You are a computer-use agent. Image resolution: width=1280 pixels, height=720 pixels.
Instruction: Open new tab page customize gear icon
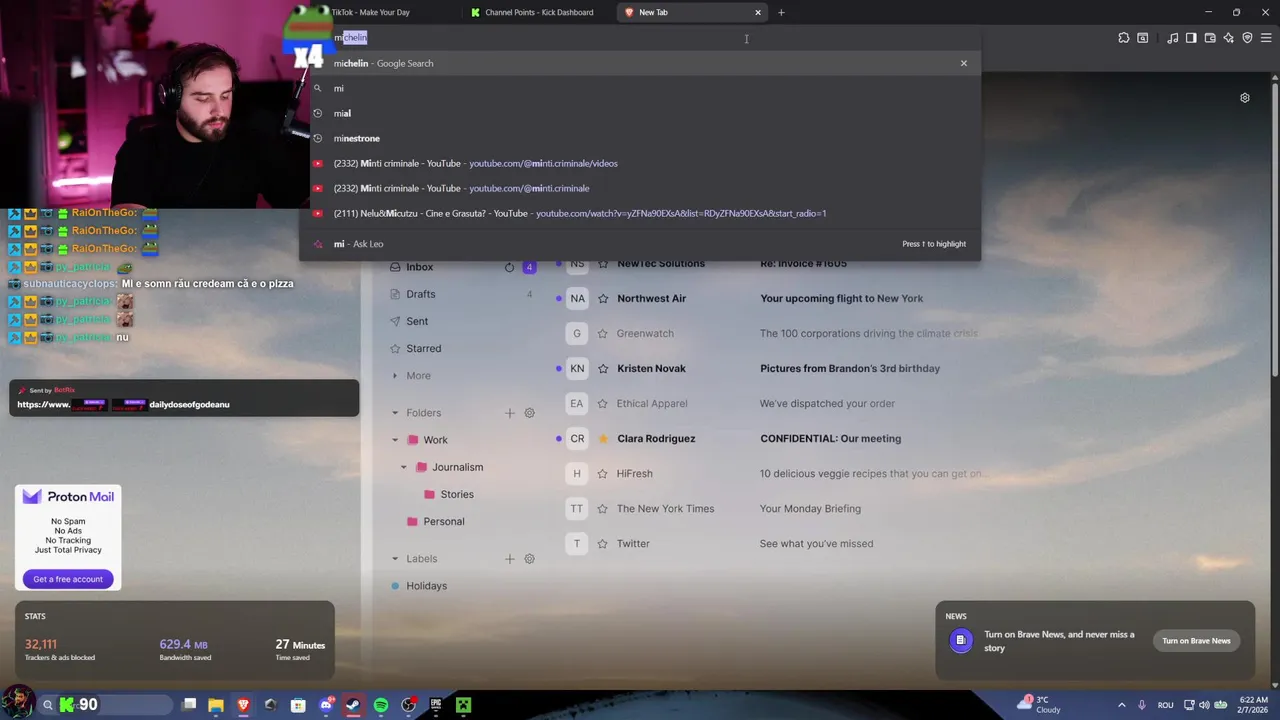point(1245,98)
